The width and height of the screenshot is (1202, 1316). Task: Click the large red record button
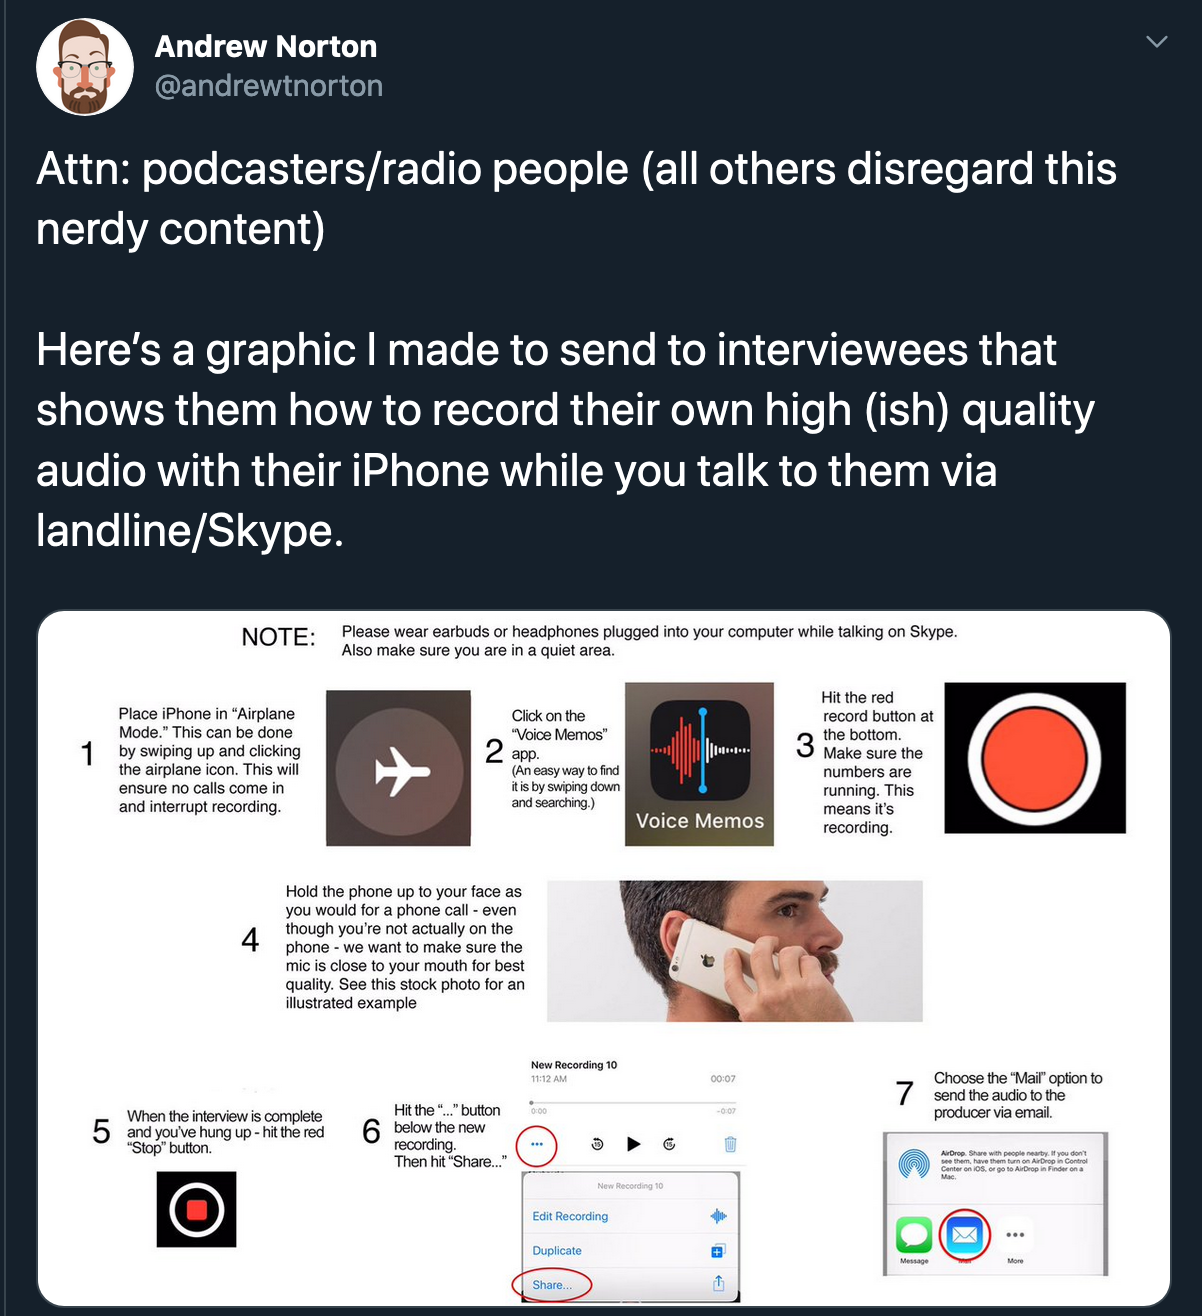click(x=1035, y=757)
